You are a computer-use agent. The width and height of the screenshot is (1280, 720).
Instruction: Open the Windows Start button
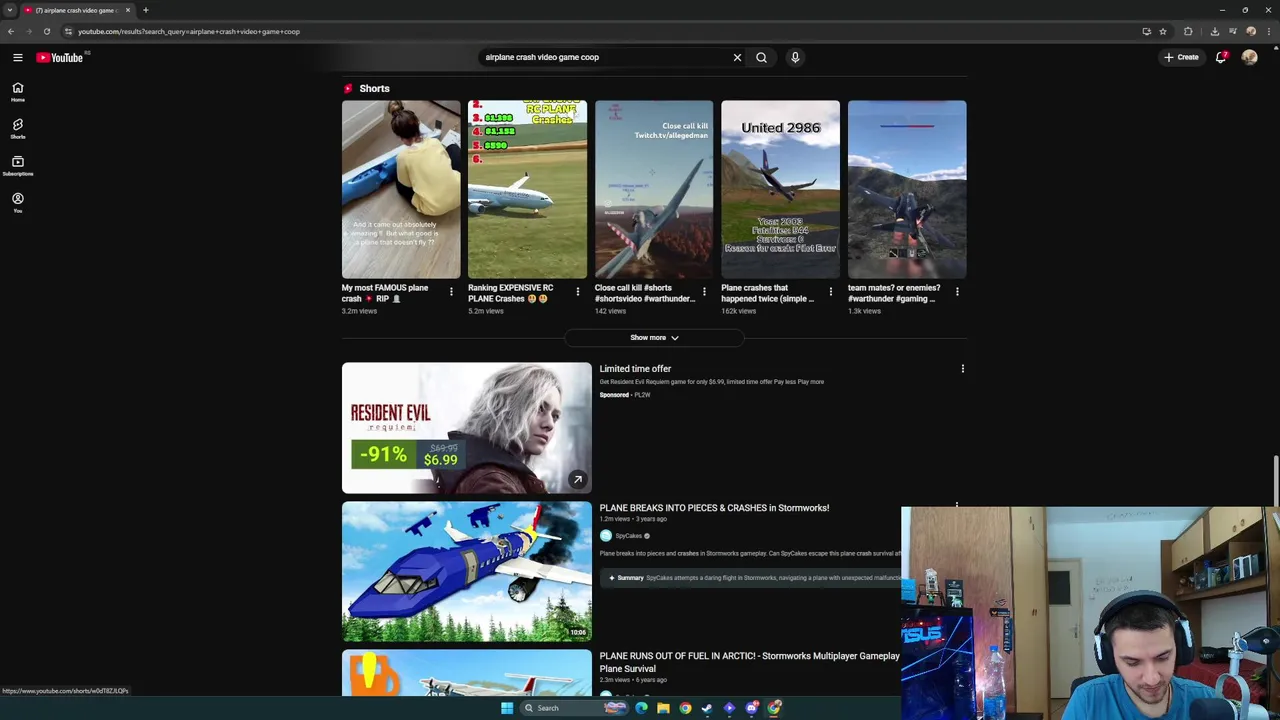[507, 708]
